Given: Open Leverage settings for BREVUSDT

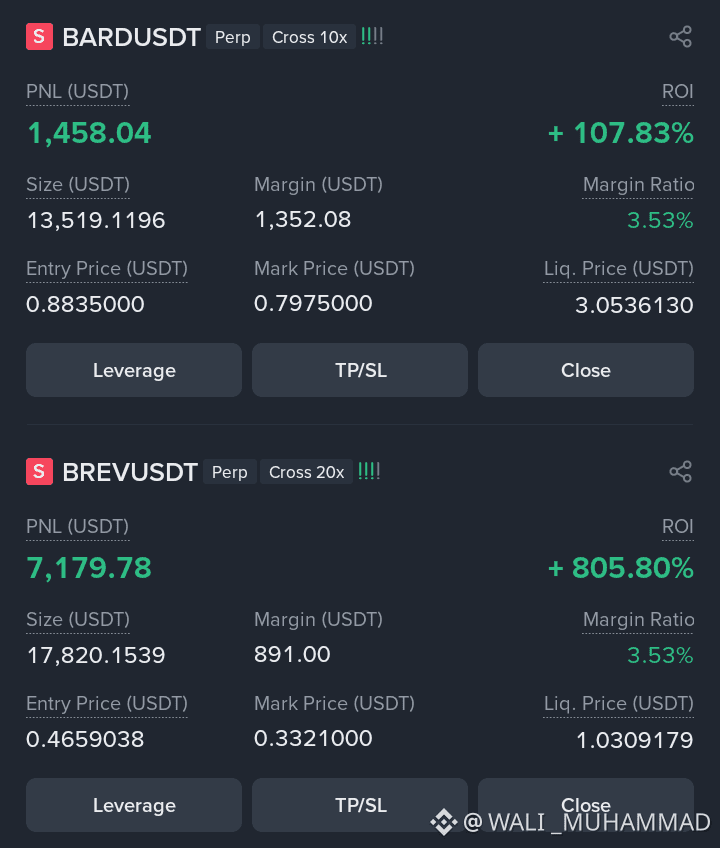Looking at the screenshot, I should tap(134, 805).
